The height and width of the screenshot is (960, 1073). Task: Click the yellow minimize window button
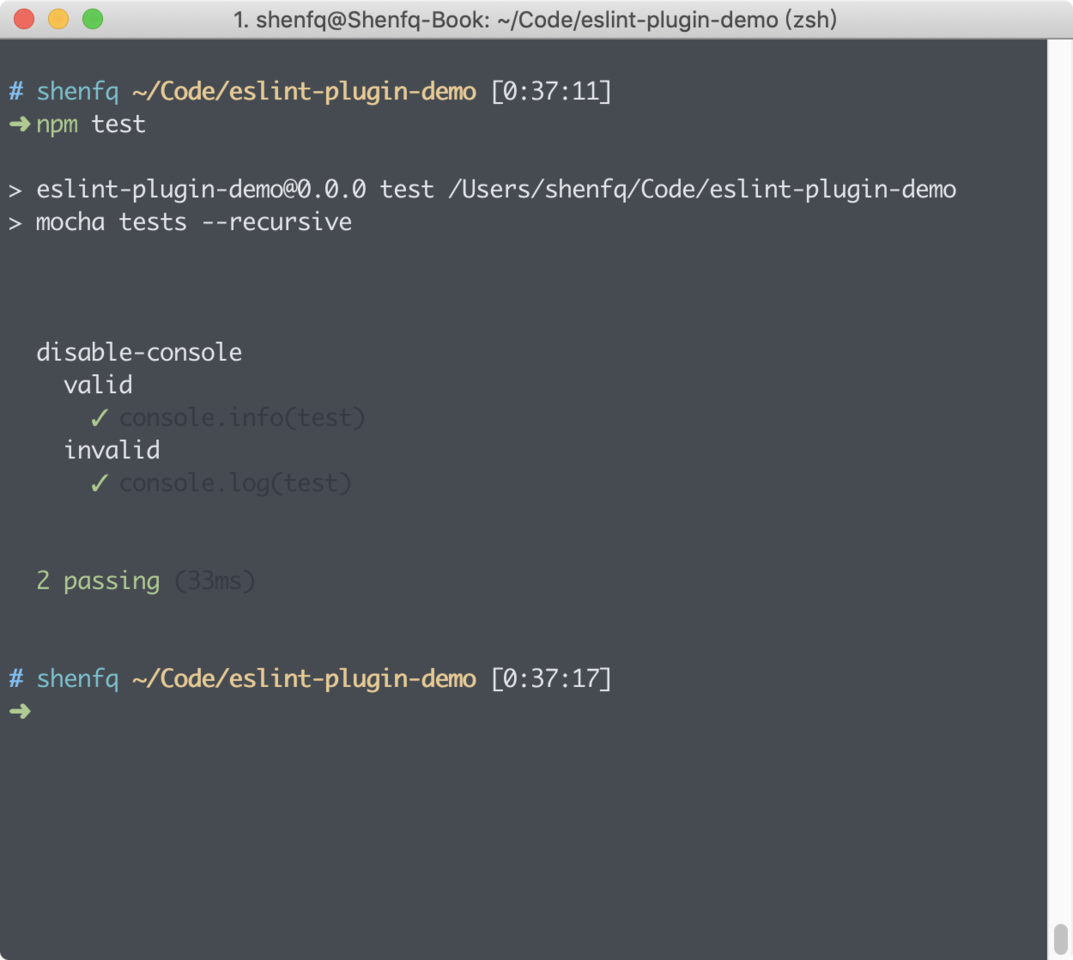pyautogui.click(x=58, y=19)
